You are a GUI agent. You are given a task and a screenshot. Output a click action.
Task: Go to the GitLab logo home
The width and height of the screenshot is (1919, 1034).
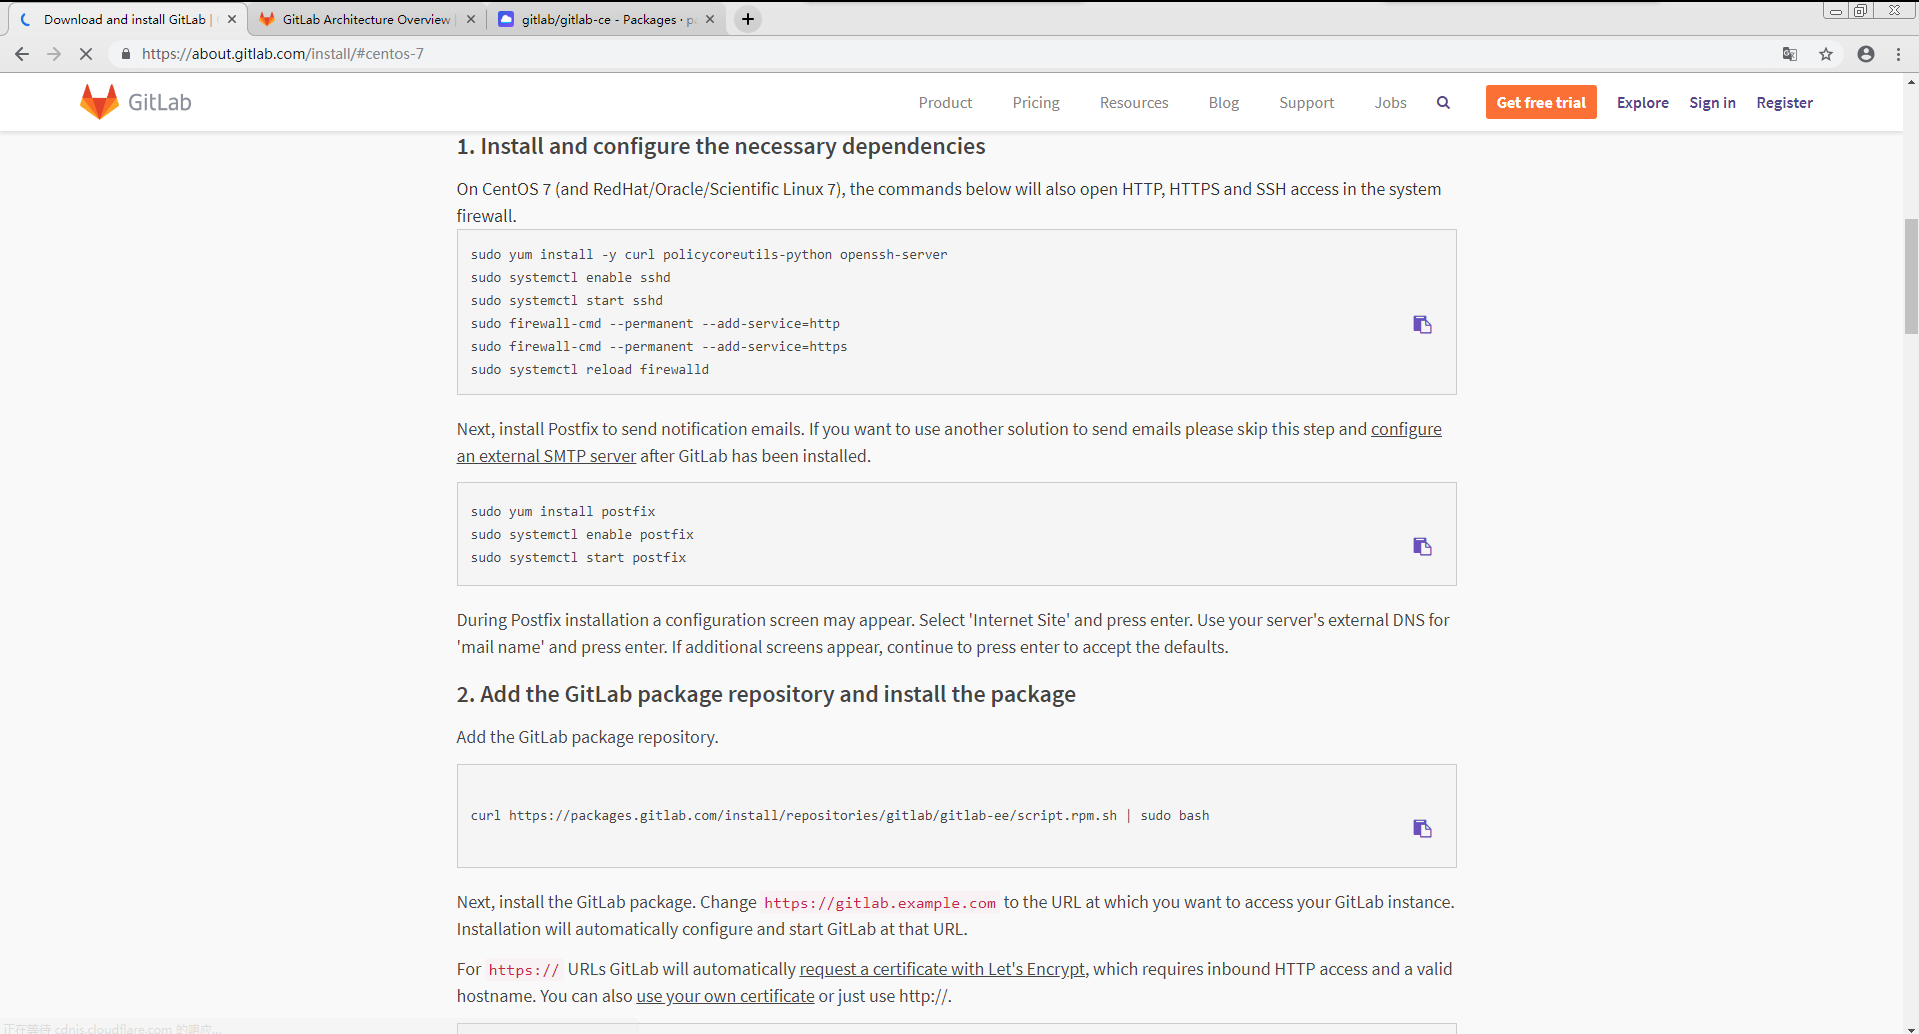click(136, 102)
